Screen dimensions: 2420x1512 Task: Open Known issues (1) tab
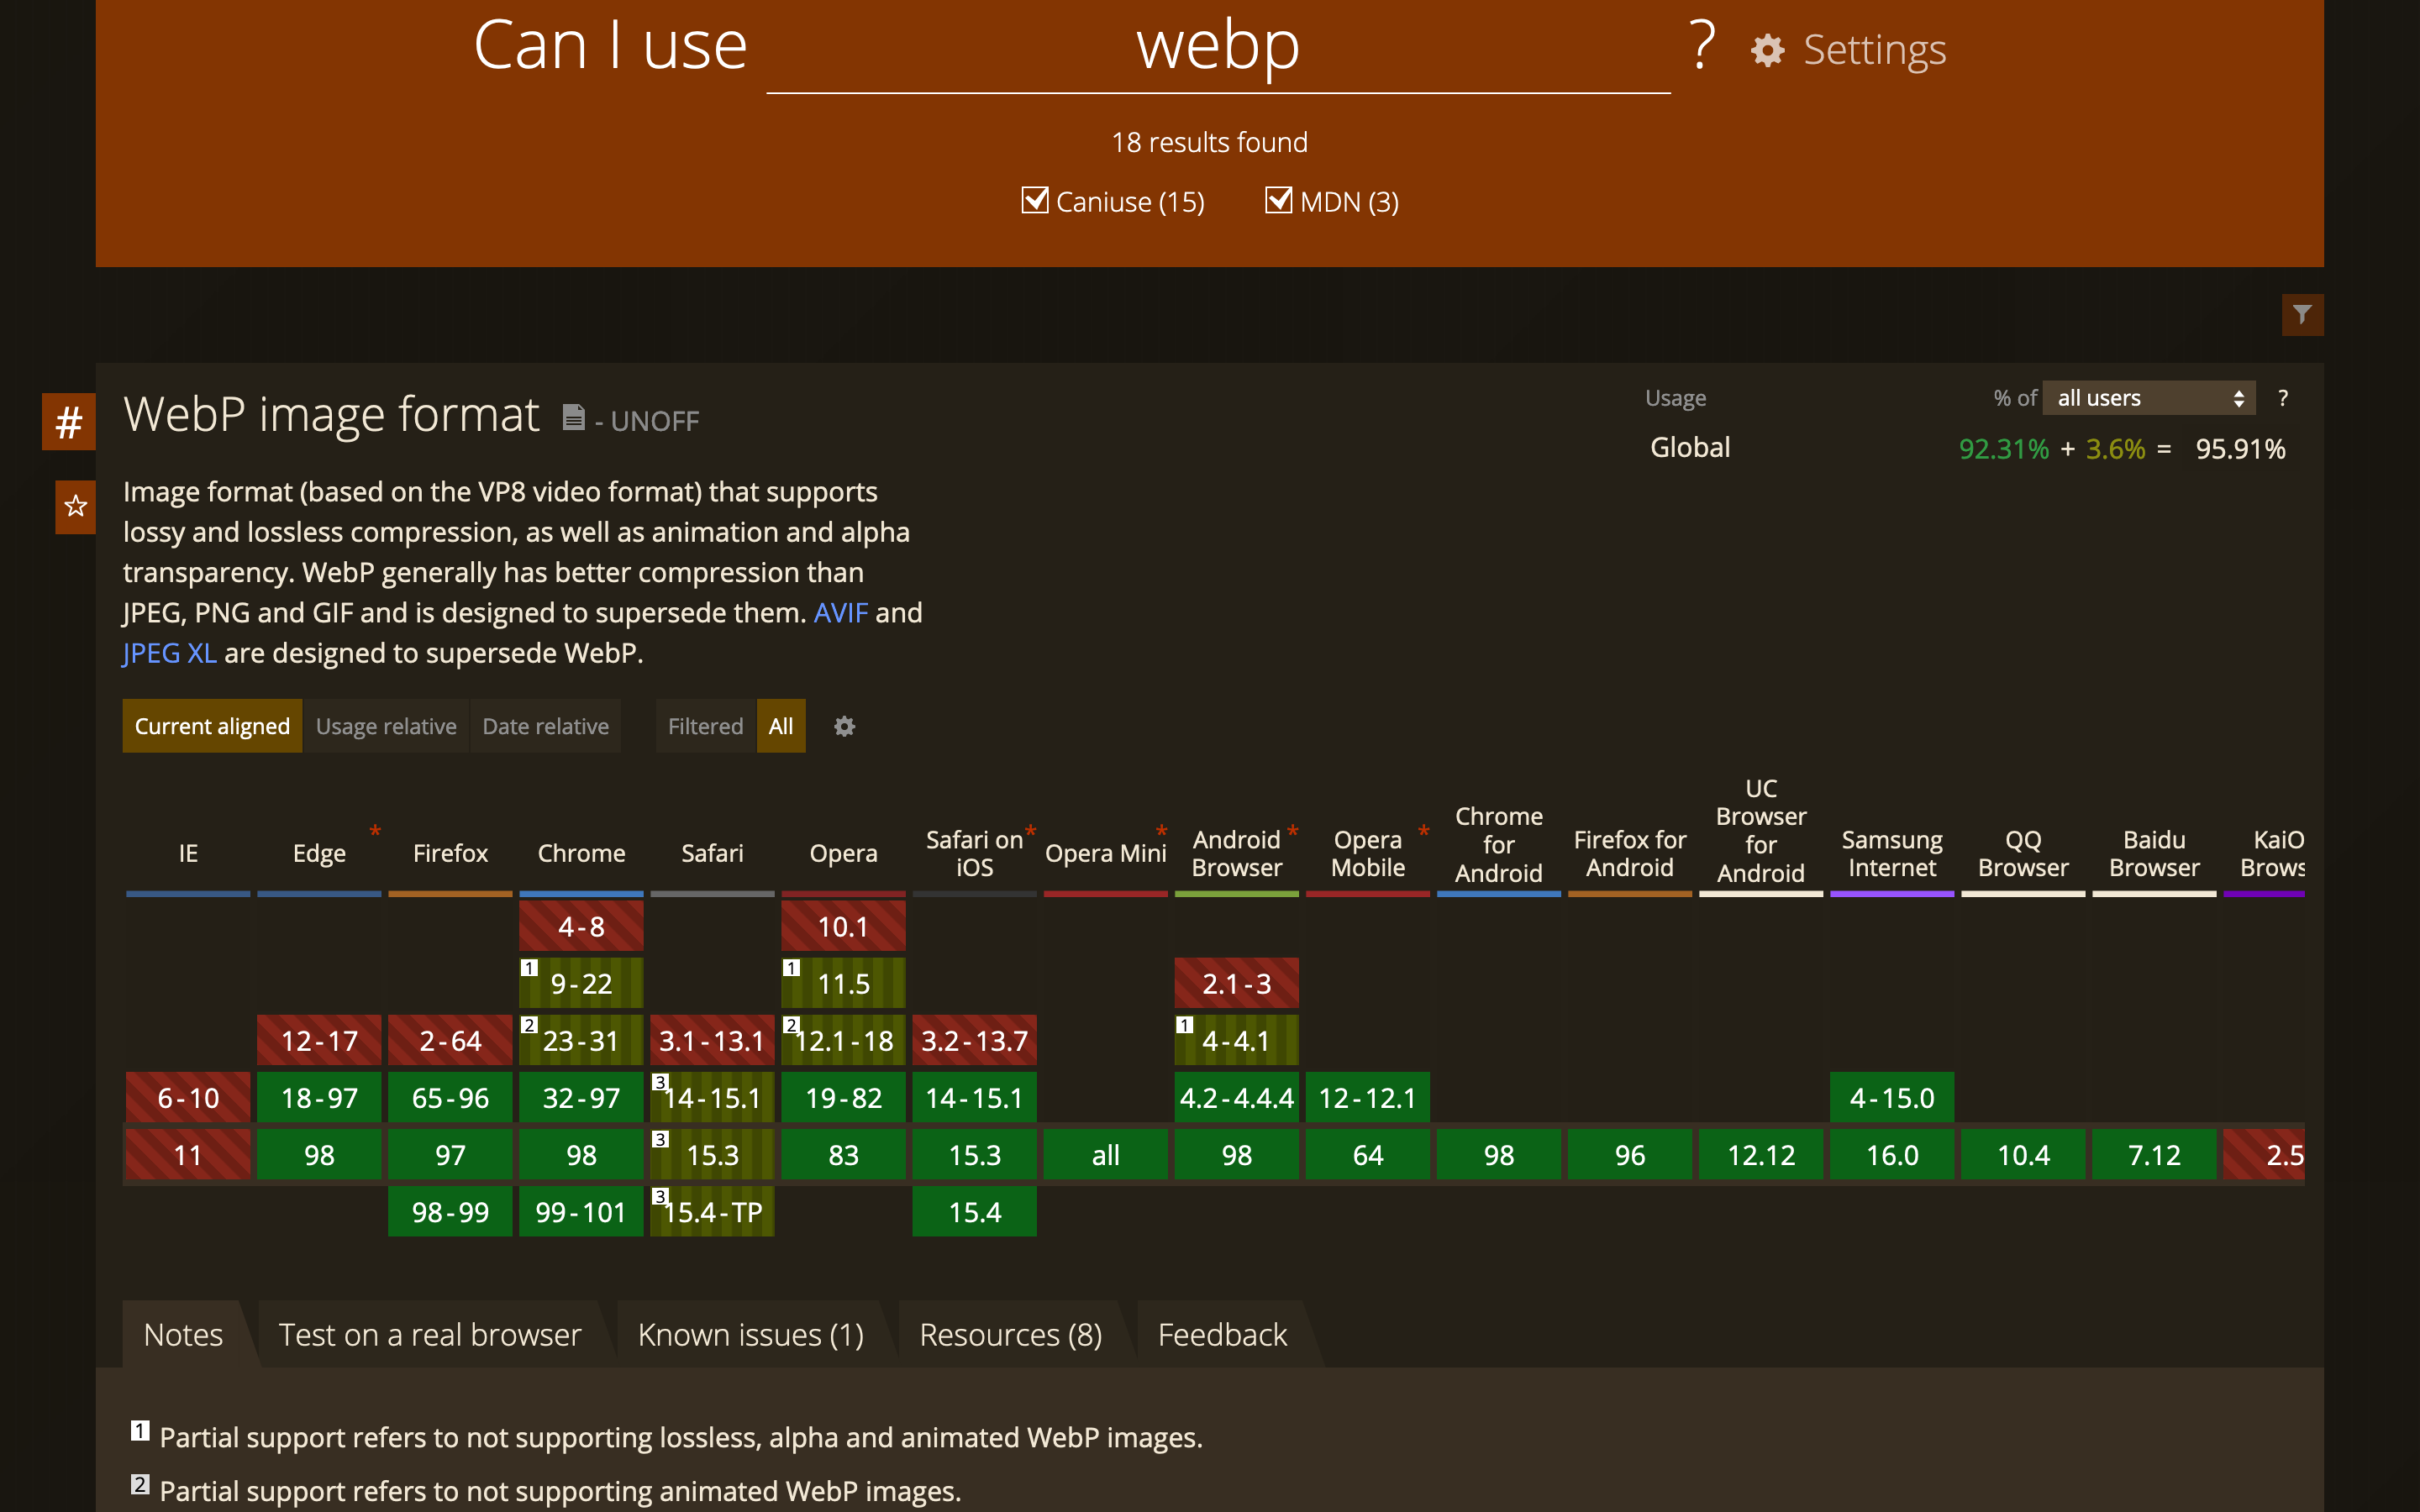tap(750, 1334)
